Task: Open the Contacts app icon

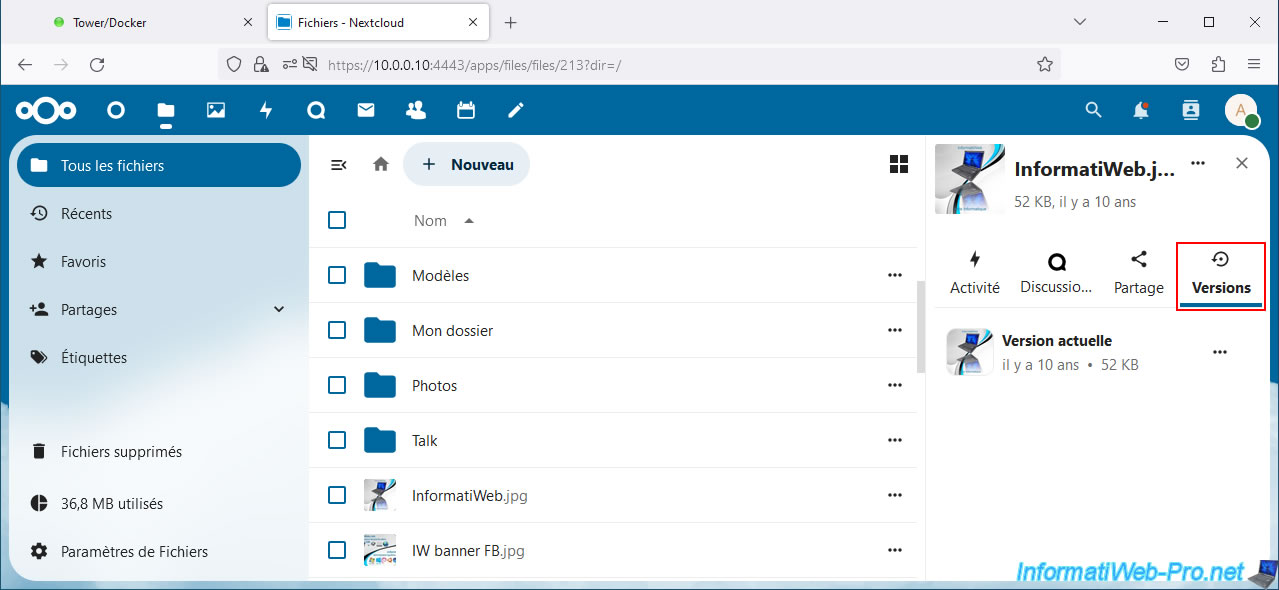Action: (x=416, y=110)
